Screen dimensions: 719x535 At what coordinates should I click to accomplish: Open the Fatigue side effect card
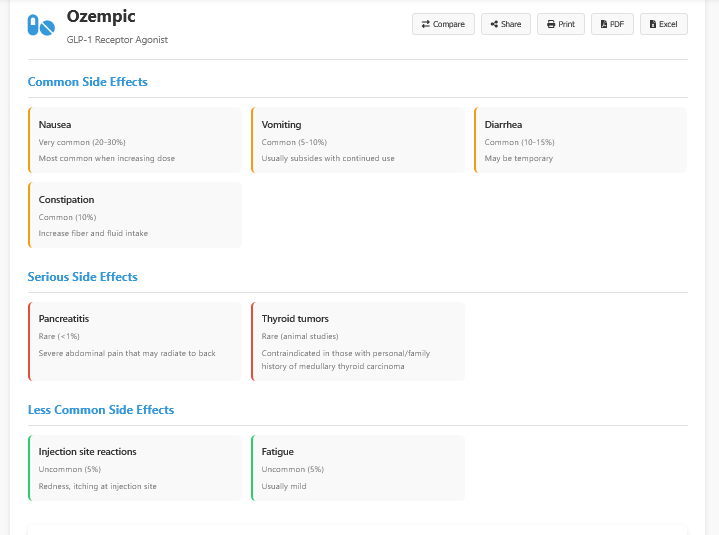(358, 467)
